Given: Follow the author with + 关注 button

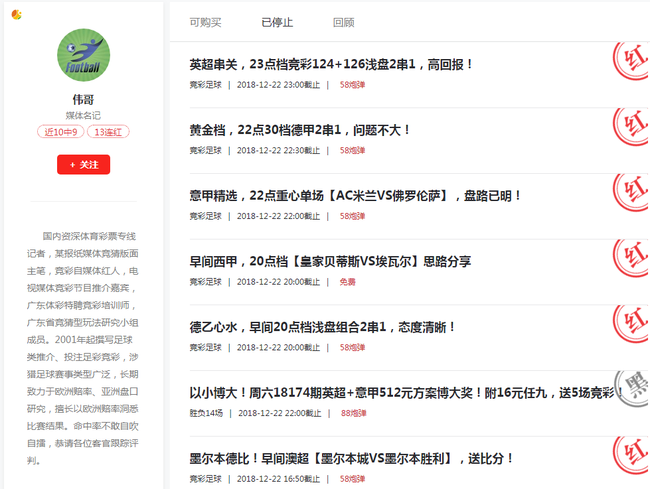Looking at the screenshot, I should pyautogui.click(x=83, y=165).
